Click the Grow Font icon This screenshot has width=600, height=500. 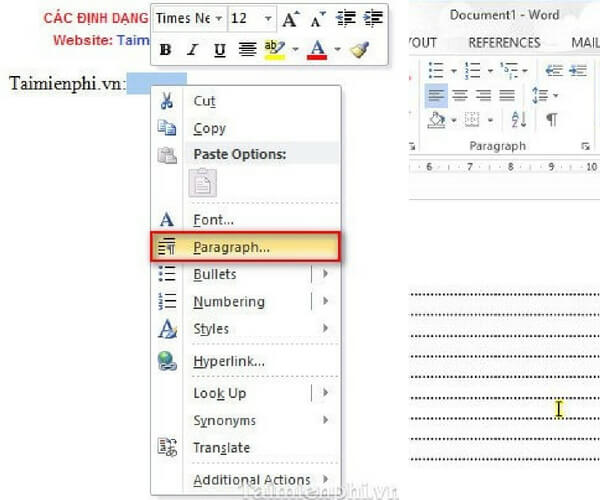[x=290, y=19]
